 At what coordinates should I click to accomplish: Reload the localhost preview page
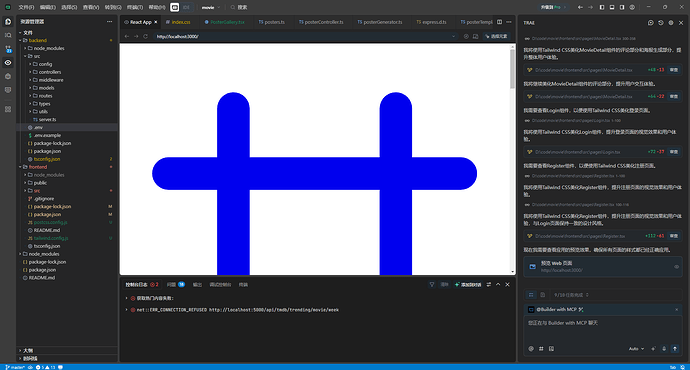tap(145, 37)
